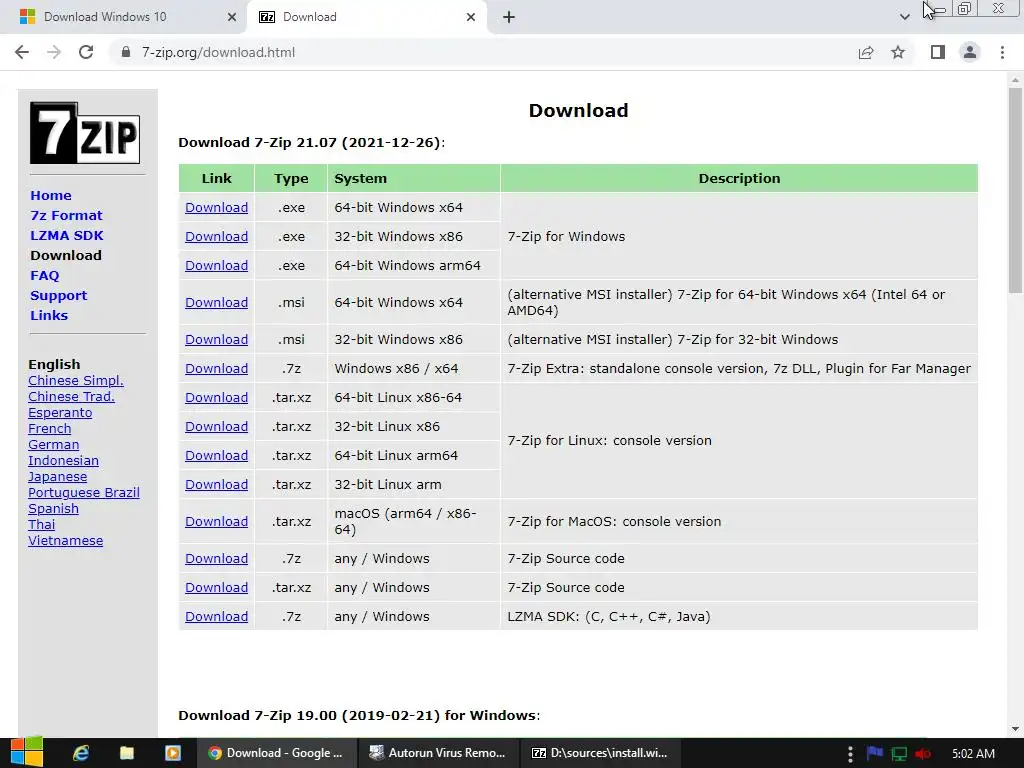The width and height of the screenshot is (1024, 768).
Task: Switch to Autorun Virus Remover taskbar window
Action: 438,753
